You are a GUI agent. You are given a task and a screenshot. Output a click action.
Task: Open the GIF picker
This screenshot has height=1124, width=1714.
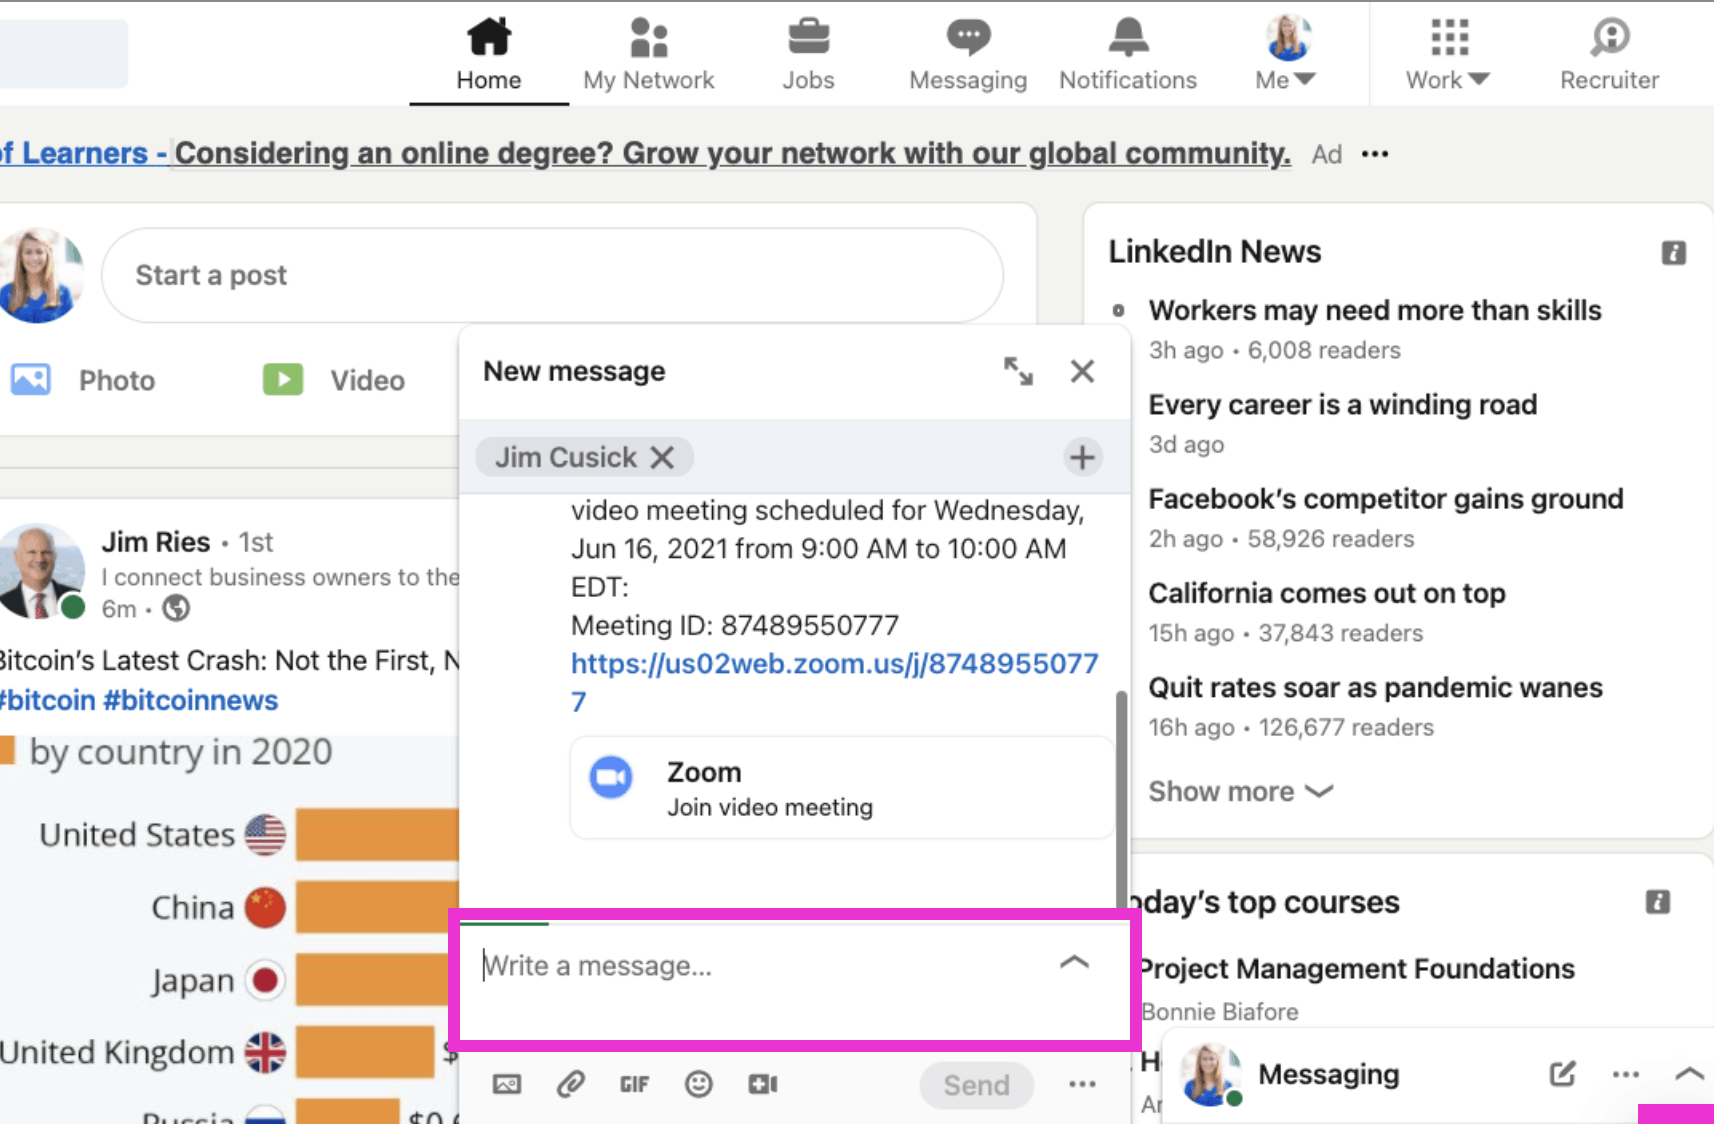(634, 1084)
